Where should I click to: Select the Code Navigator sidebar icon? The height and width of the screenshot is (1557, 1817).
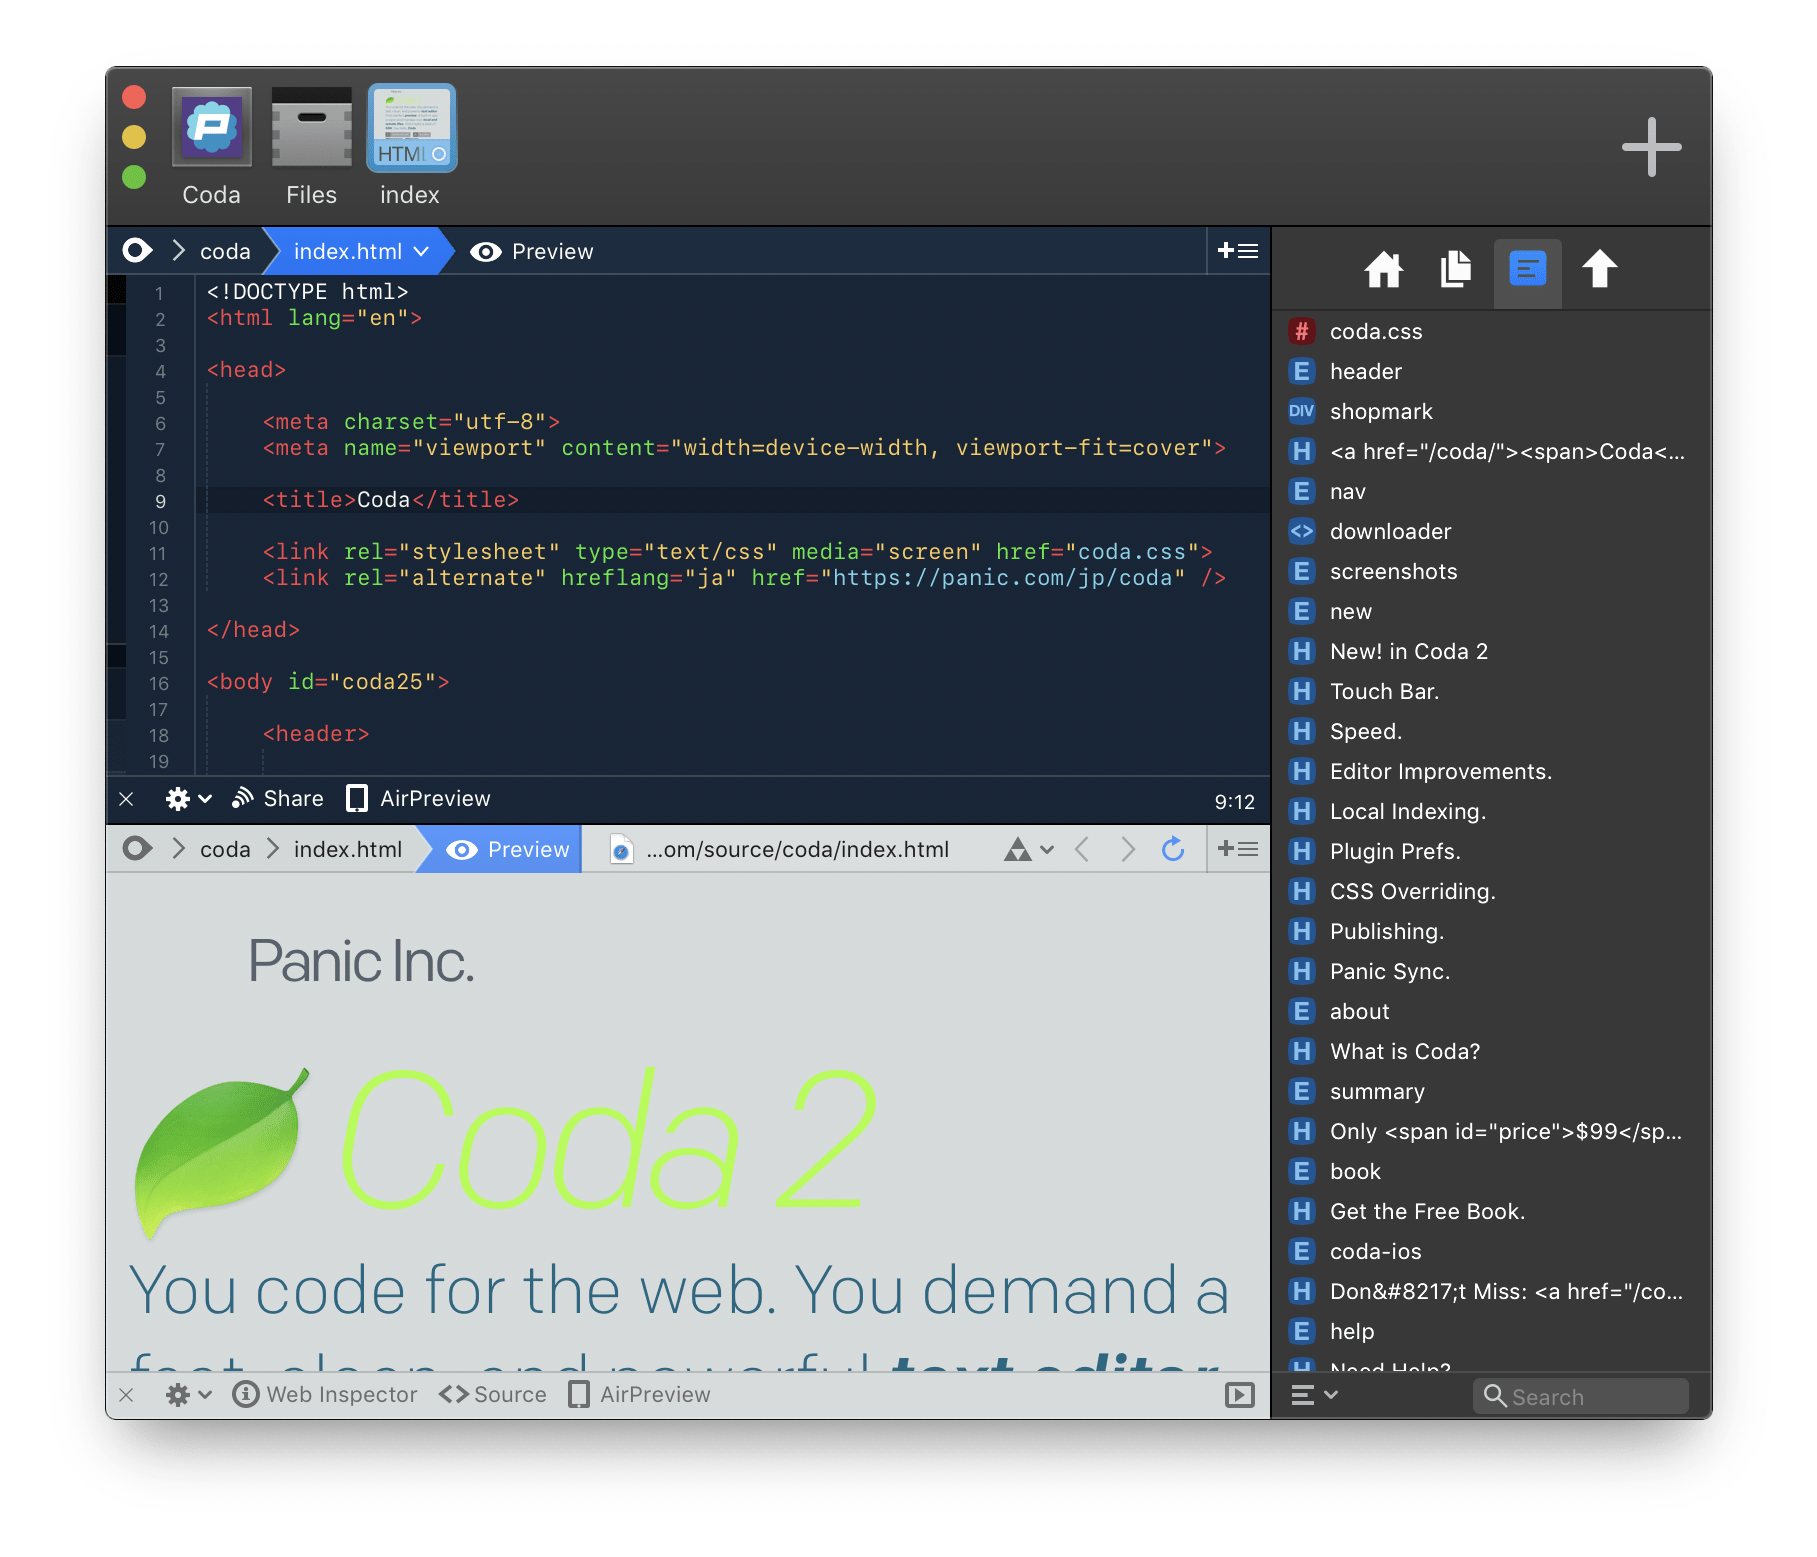pyautogui.click(x=1527, y=270)
